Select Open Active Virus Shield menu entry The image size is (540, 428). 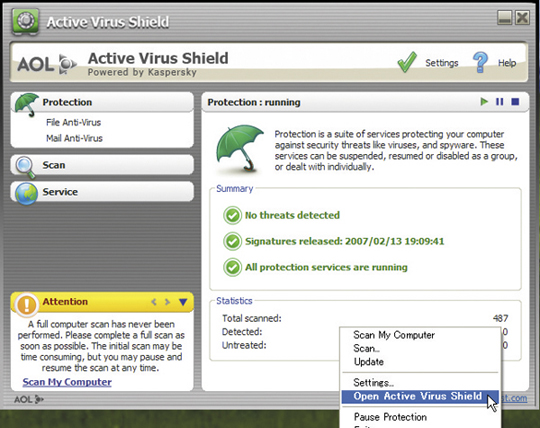click(x=420, y=396)
